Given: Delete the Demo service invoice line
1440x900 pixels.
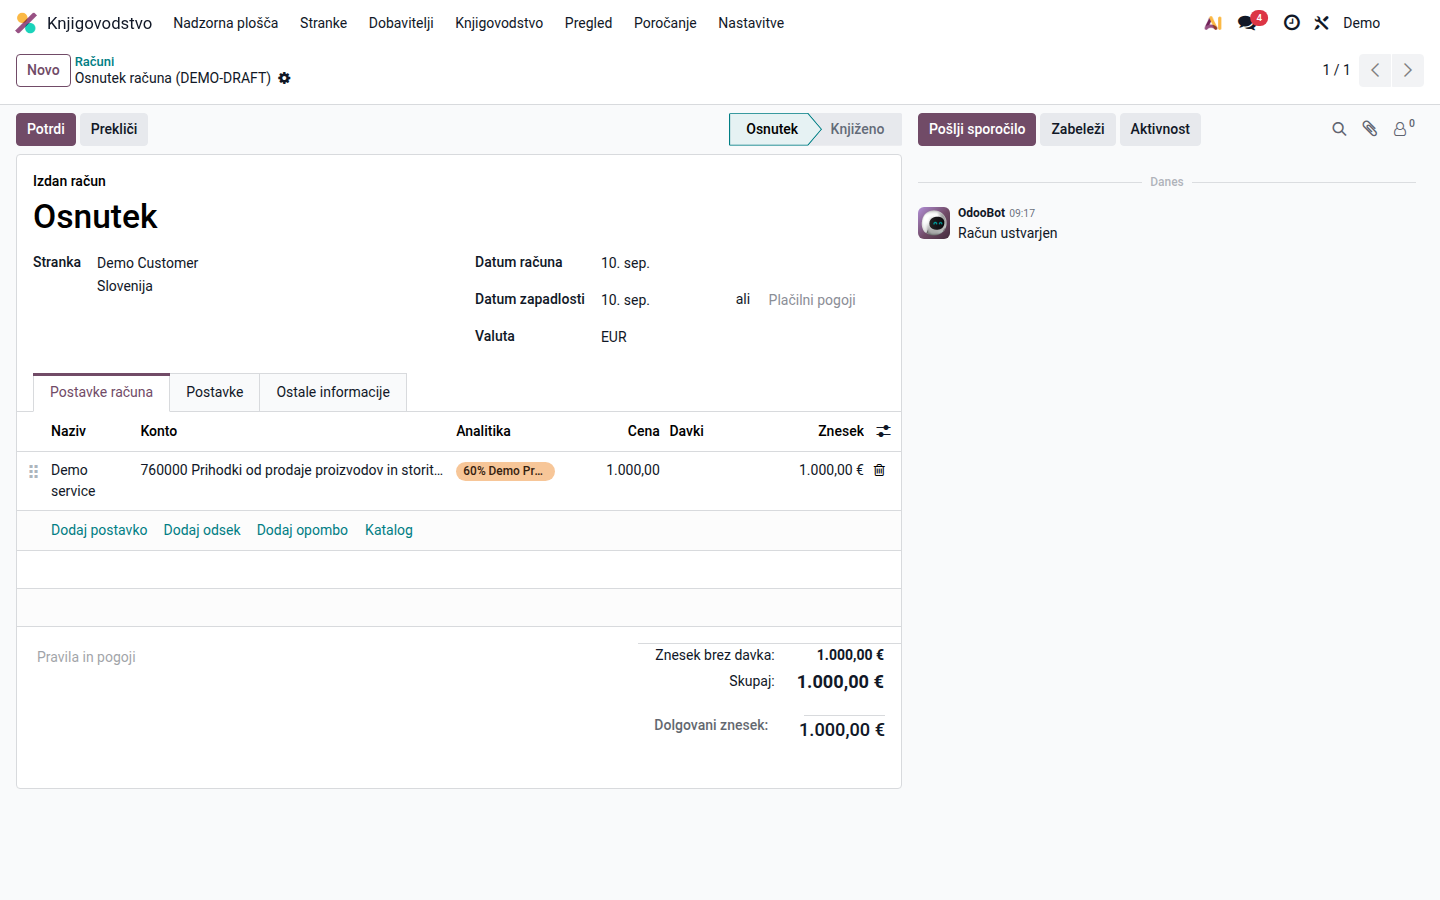Looking at the screenshot, I should [x=879, y=470].
